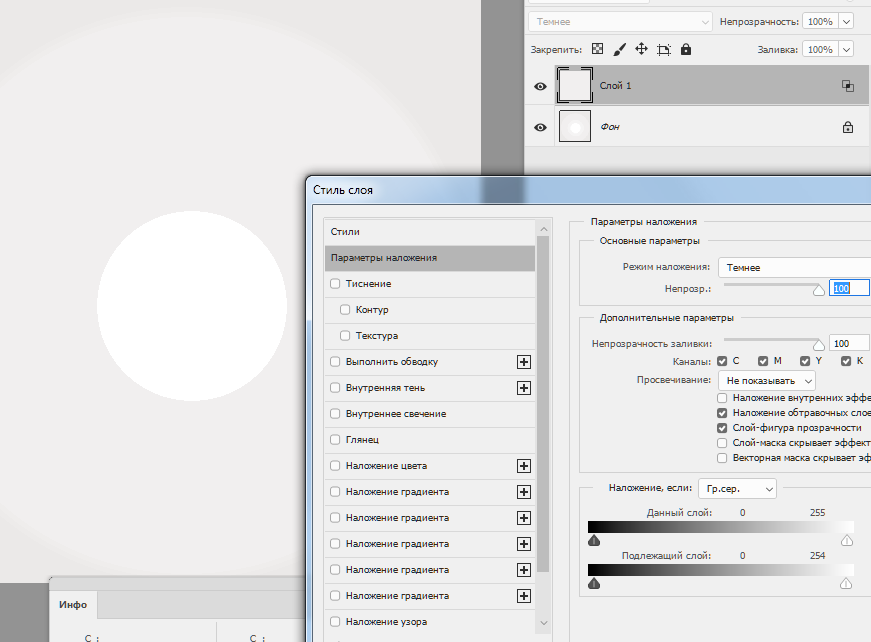Enable the Контур checkbox
The image size is (871, 642).
coord(345,309)
